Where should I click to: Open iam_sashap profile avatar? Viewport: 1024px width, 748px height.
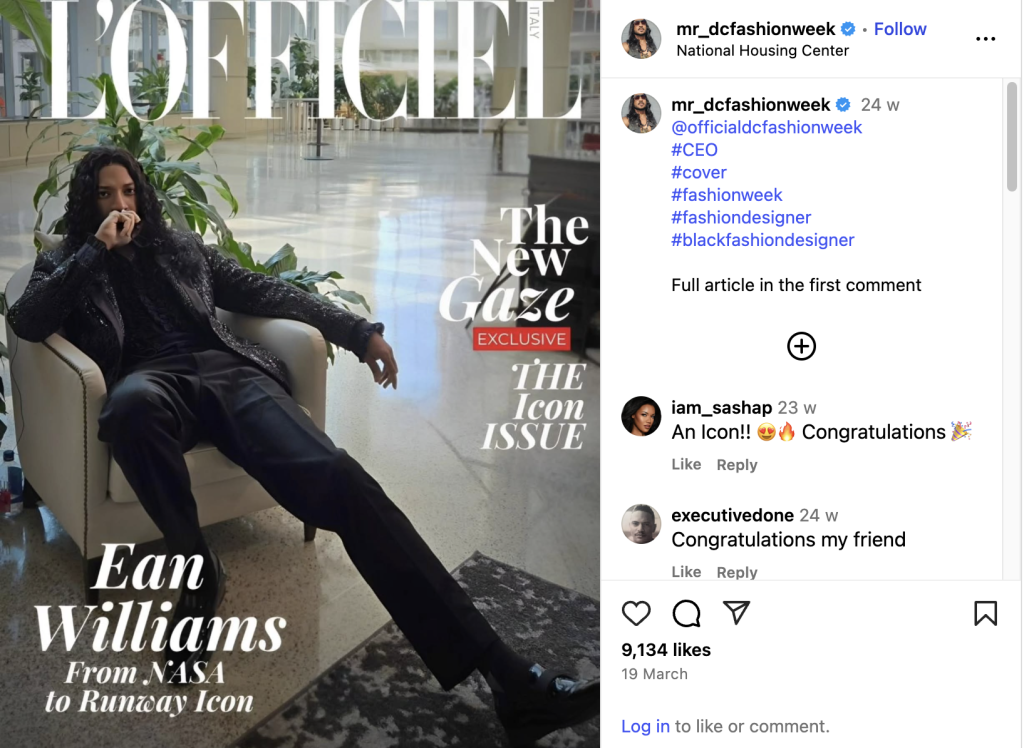(x=641, y=416)
